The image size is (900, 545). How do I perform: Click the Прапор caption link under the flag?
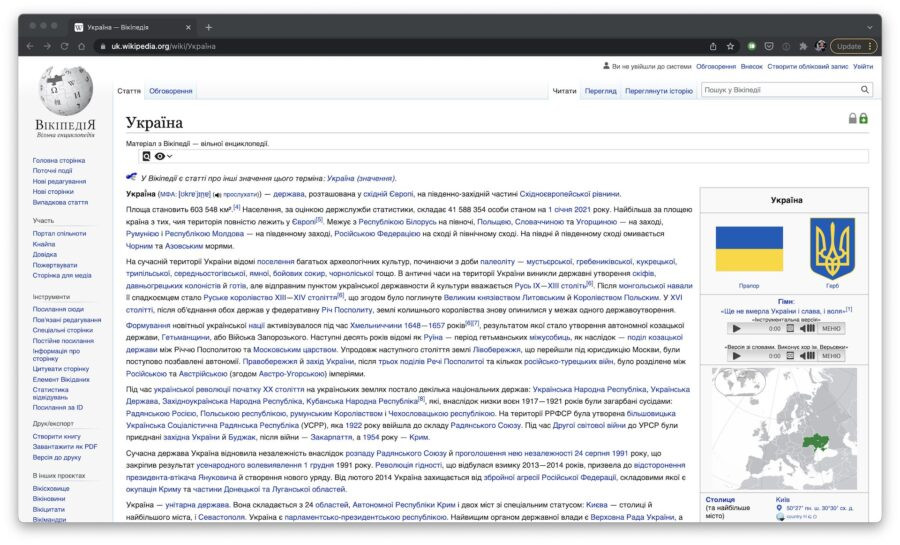[749, 286]
